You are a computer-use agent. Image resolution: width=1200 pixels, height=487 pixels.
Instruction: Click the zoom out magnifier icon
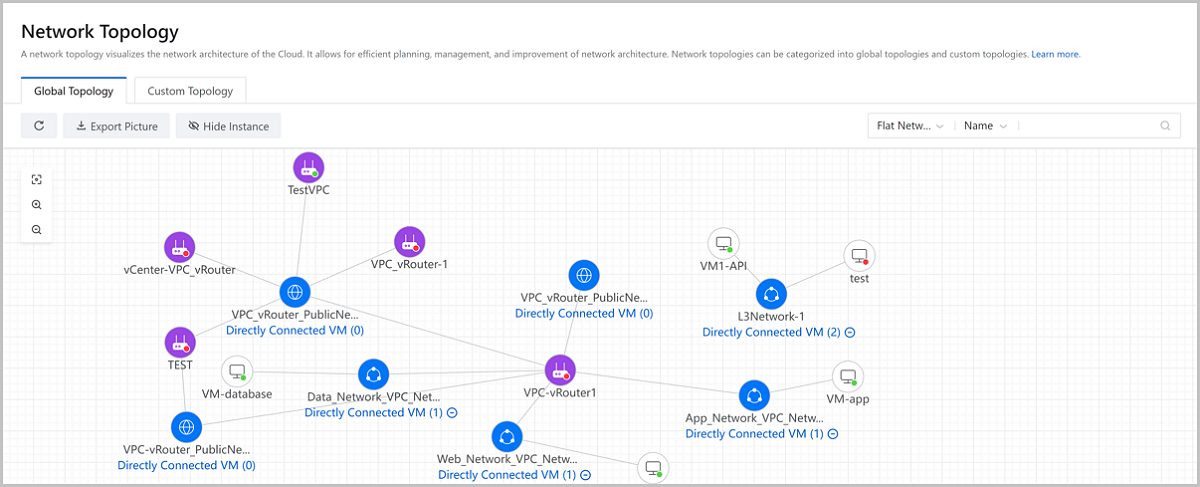point(37,230)
